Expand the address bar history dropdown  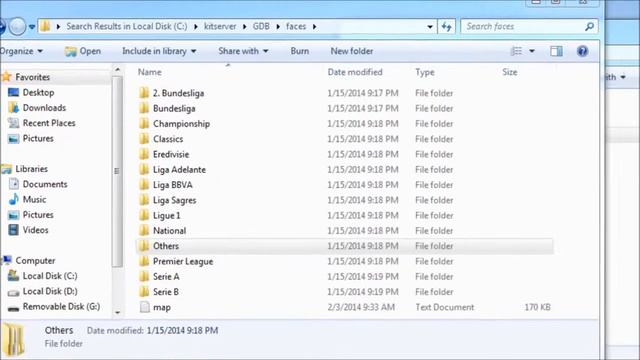pos(430,27)
